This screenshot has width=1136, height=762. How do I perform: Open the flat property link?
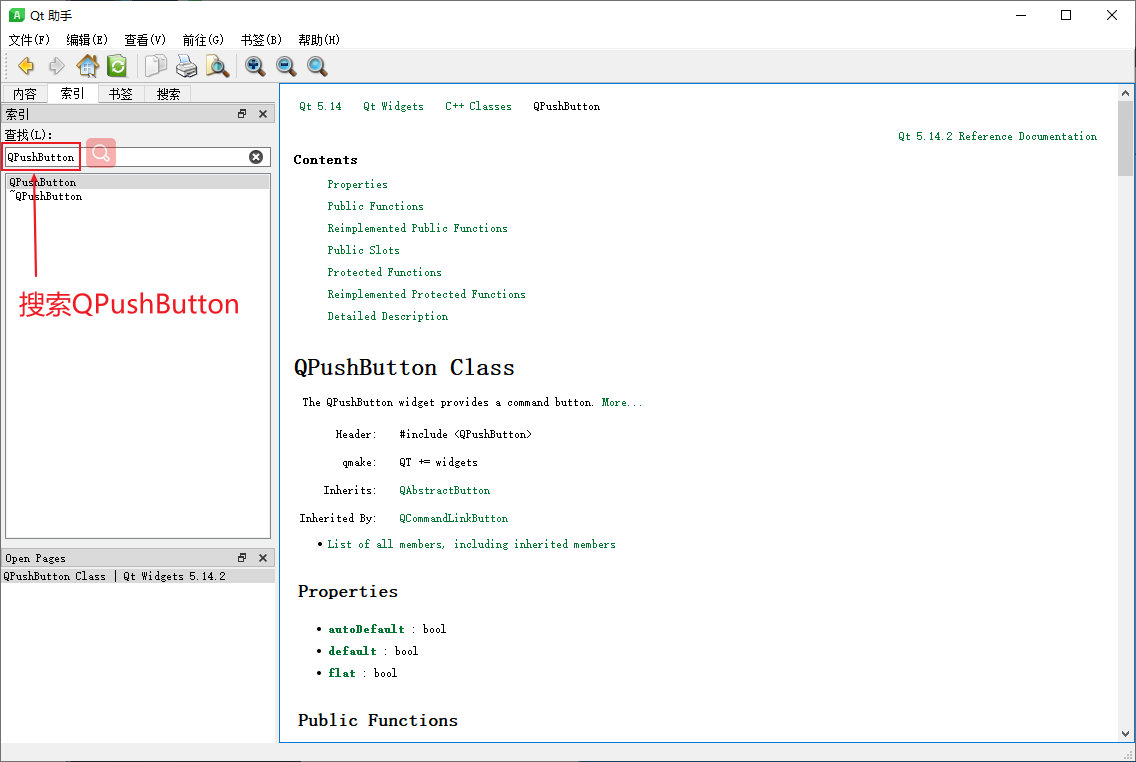pyautogui.click(x=342, y=674)
